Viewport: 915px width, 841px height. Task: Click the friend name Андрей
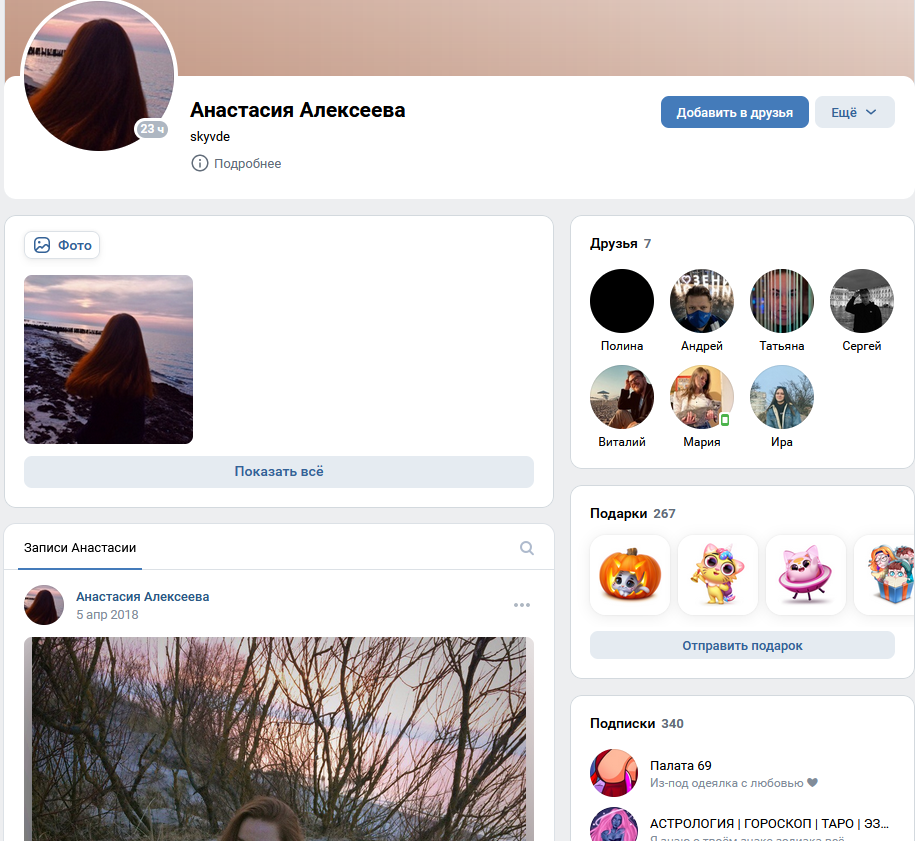point(702,346)
